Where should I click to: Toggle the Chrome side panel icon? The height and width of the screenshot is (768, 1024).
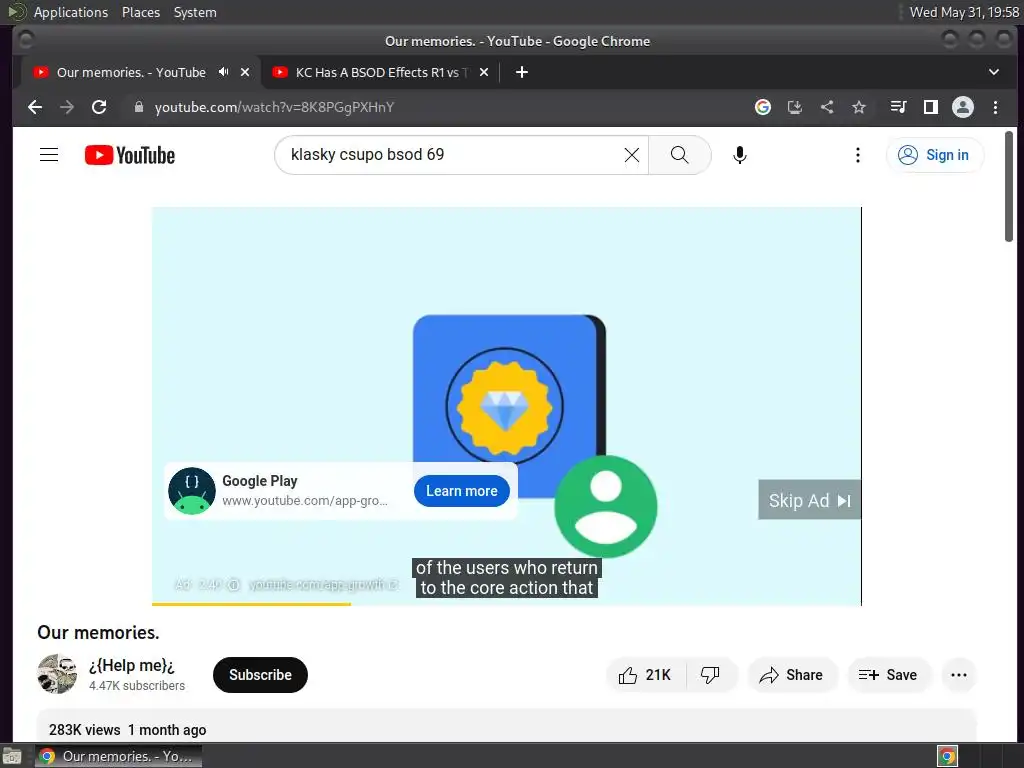click(931, 107)
